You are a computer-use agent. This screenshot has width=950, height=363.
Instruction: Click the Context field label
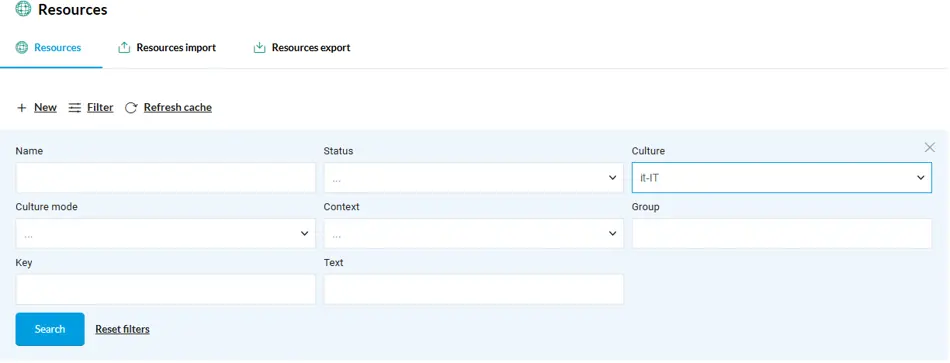coord(341,207)
